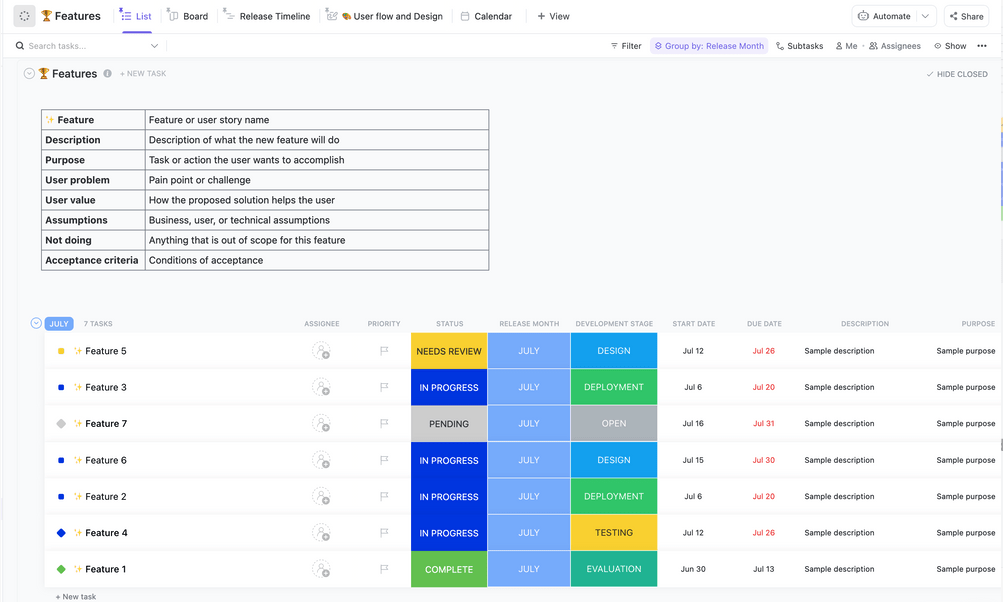The image size is (1003, 602).
Task: Click the + New Task button beside Features
Action: [x=143, y=74]
